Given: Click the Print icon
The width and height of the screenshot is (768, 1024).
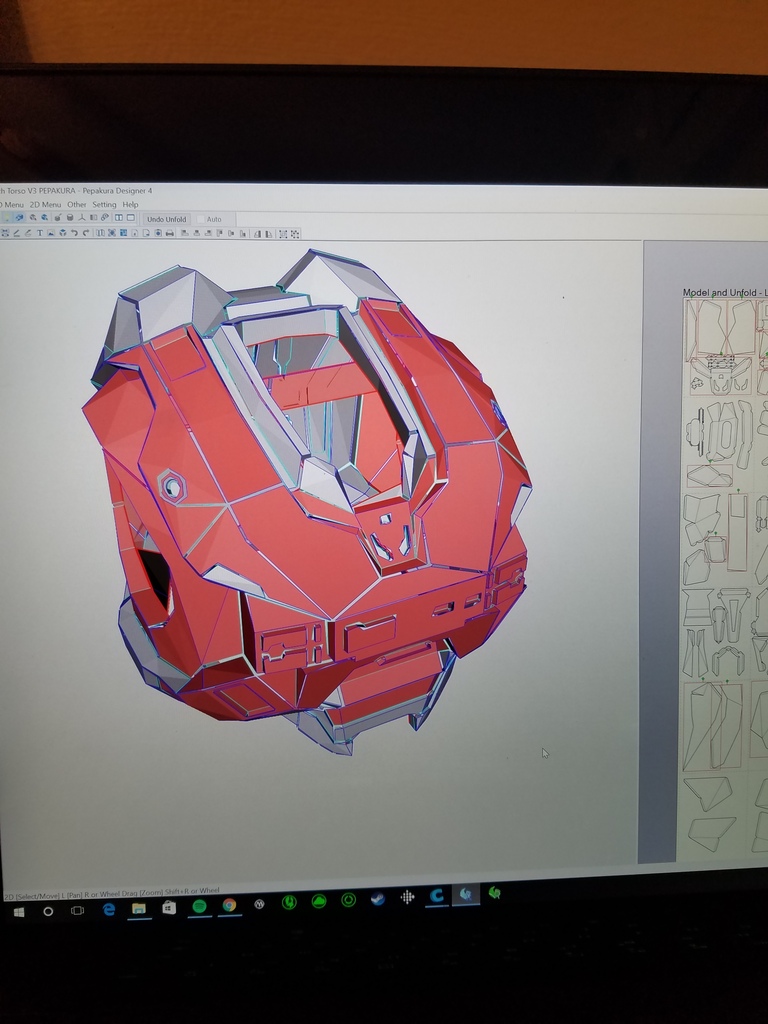Looking at the screenshot, I should tap(170, 233).
